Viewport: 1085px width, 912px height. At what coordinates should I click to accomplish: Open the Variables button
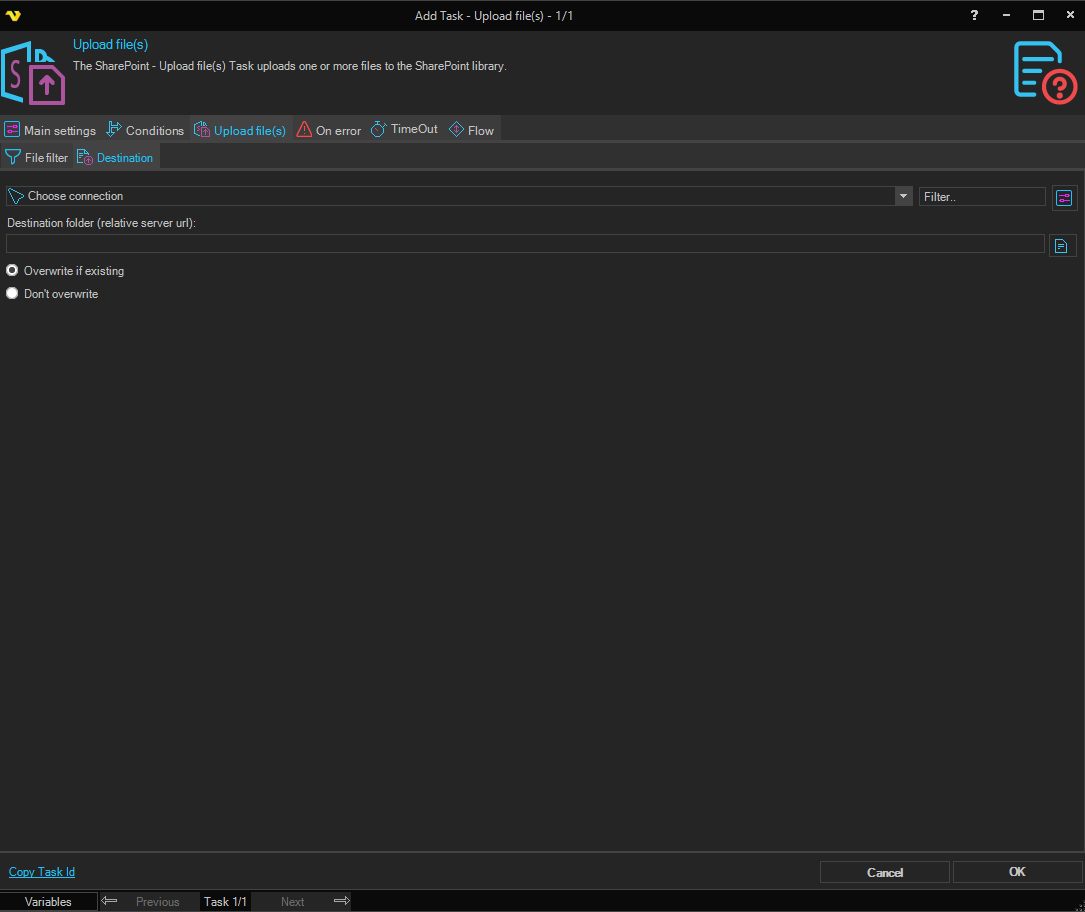pyautogui.click(x=48, y=902)
